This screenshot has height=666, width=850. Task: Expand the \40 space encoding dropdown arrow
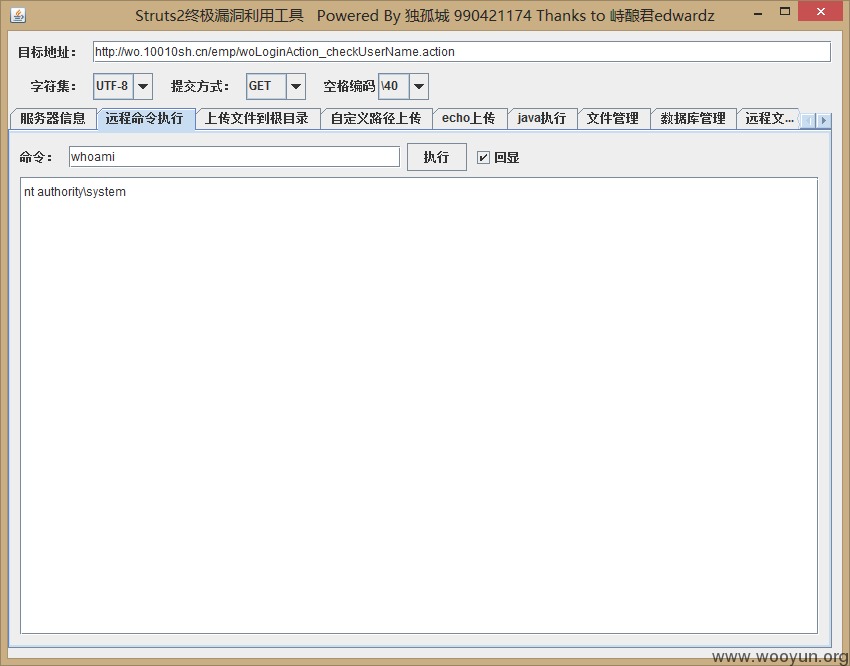(x=418, y=86)
